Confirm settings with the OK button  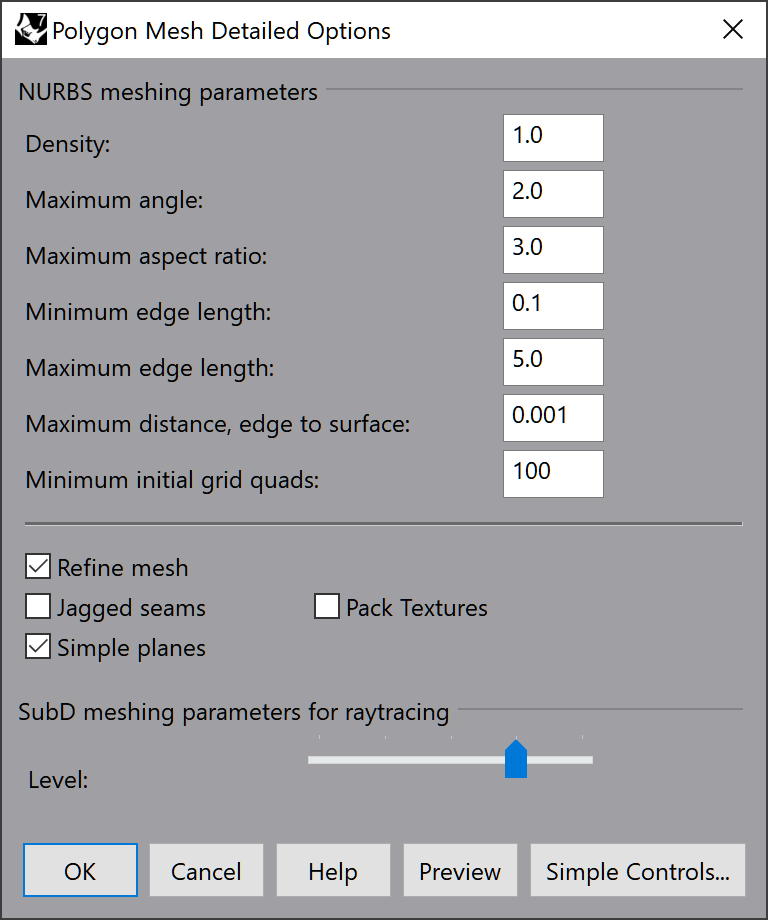click(80, 870)
